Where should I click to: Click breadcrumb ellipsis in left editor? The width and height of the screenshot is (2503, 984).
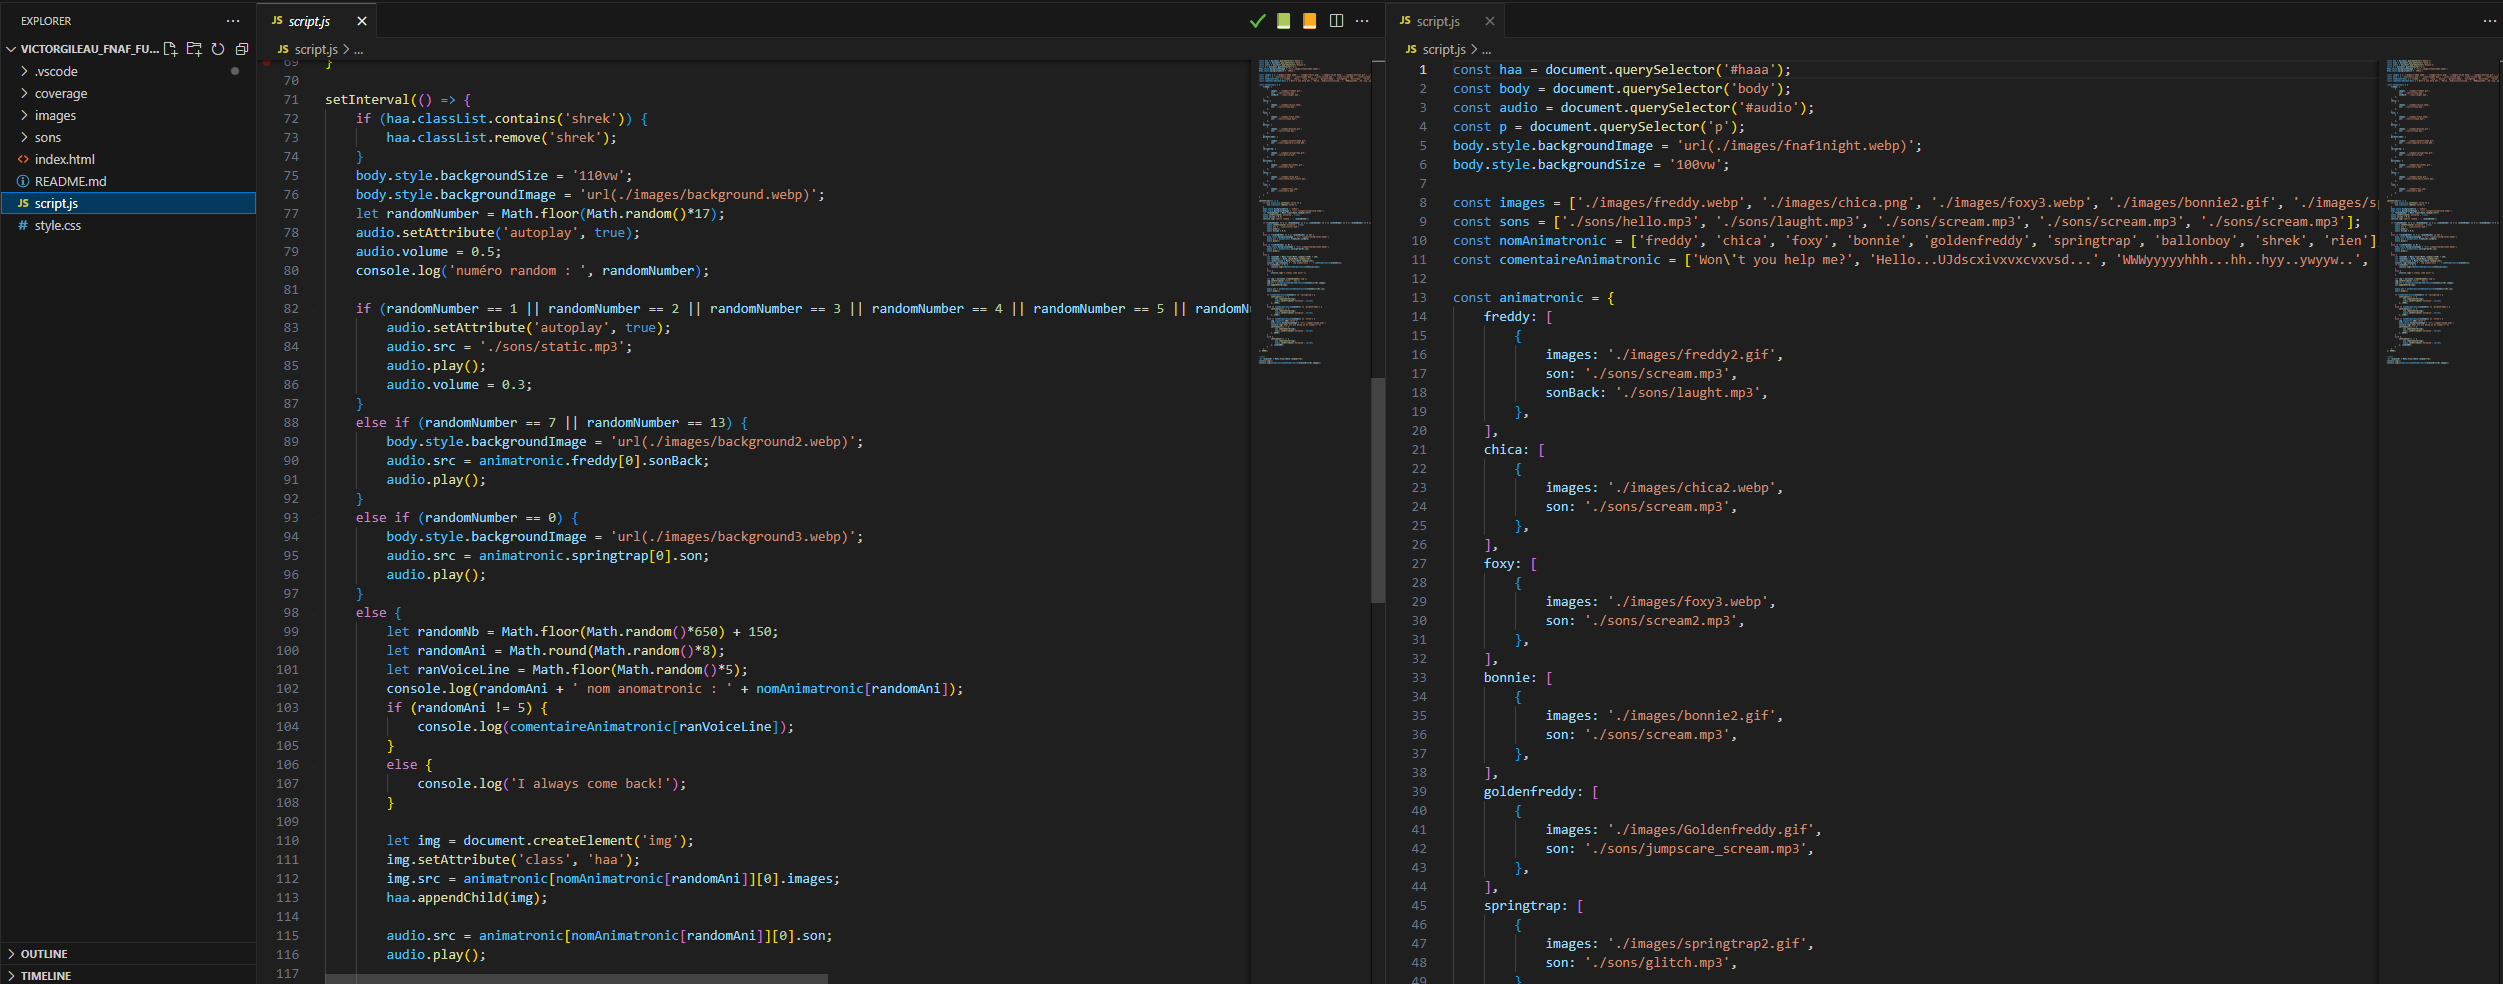359,50
